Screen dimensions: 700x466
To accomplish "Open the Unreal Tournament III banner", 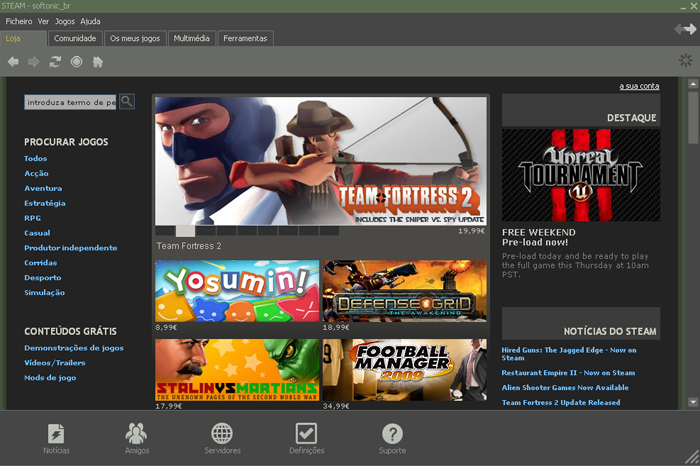I will pyautogui.click(x=581, y=175).
